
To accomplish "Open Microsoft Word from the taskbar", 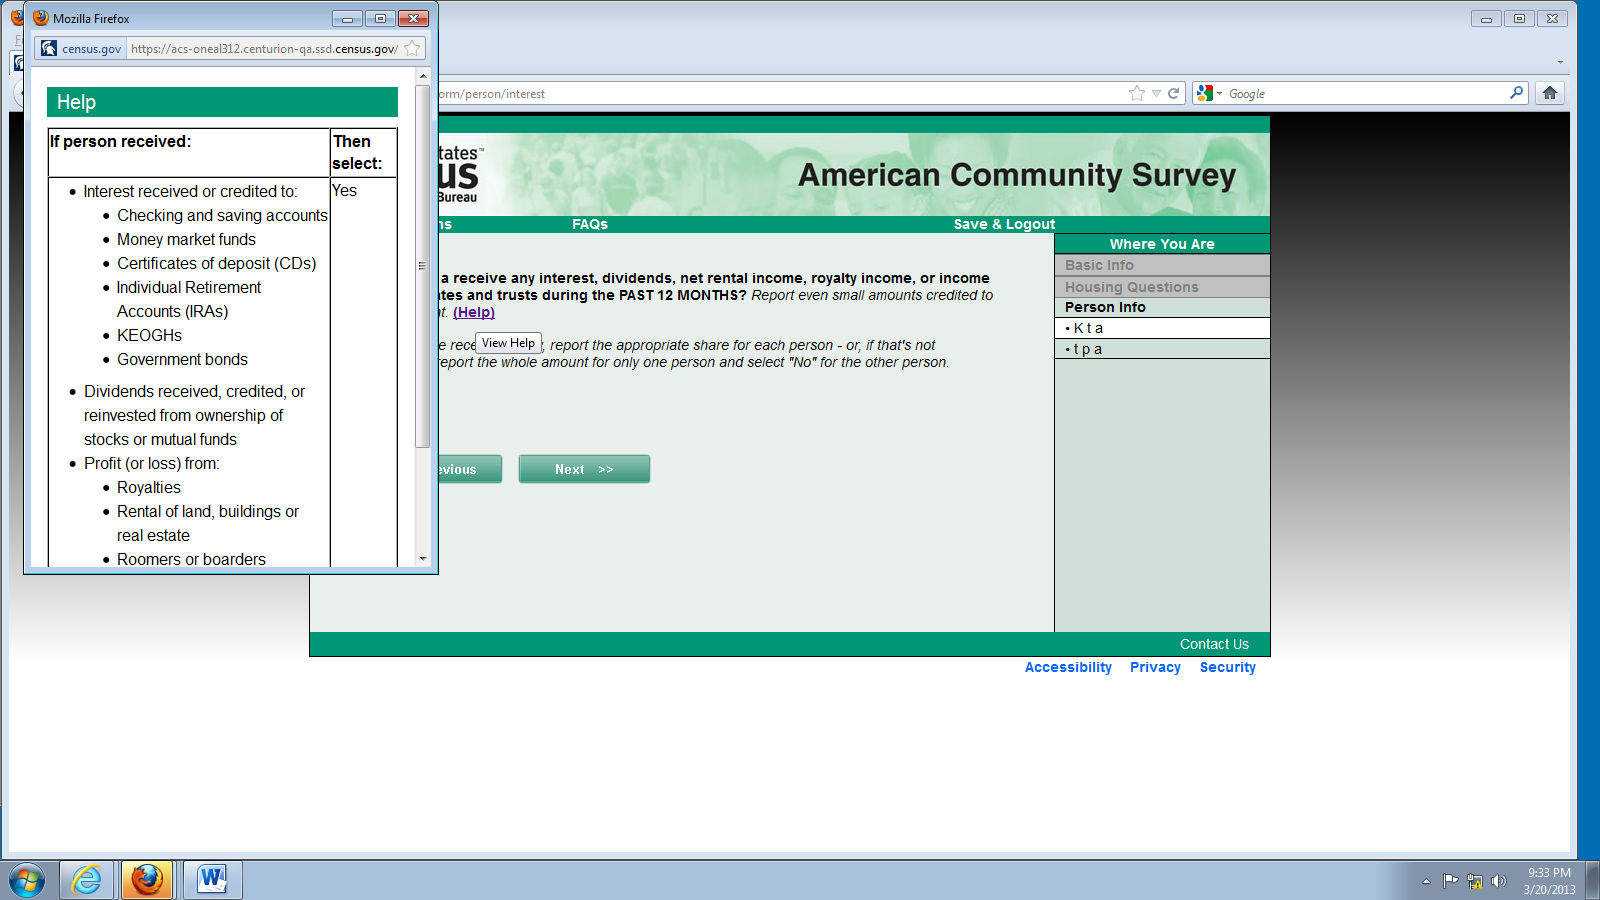I will 212,880.
